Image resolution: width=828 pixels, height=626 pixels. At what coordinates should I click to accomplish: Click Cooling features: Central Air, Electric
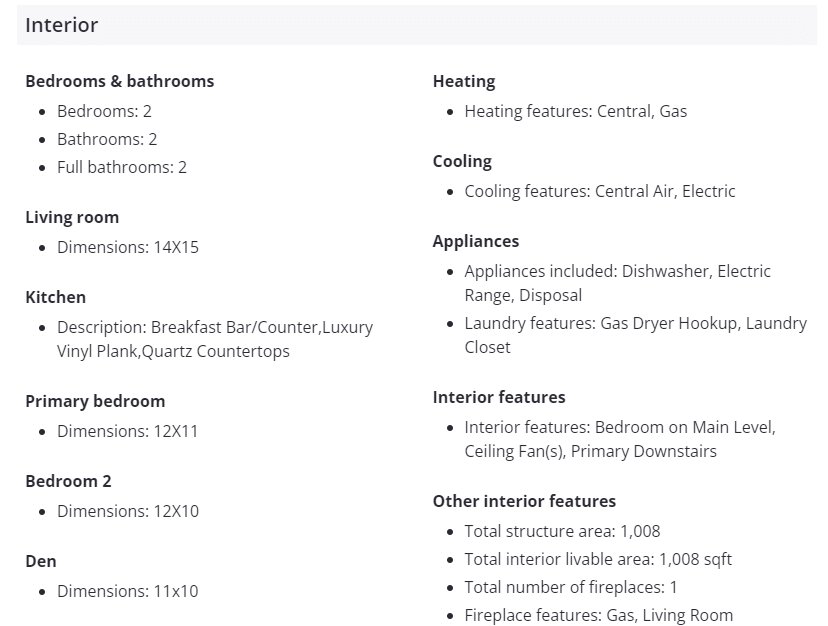click(599, 191)
